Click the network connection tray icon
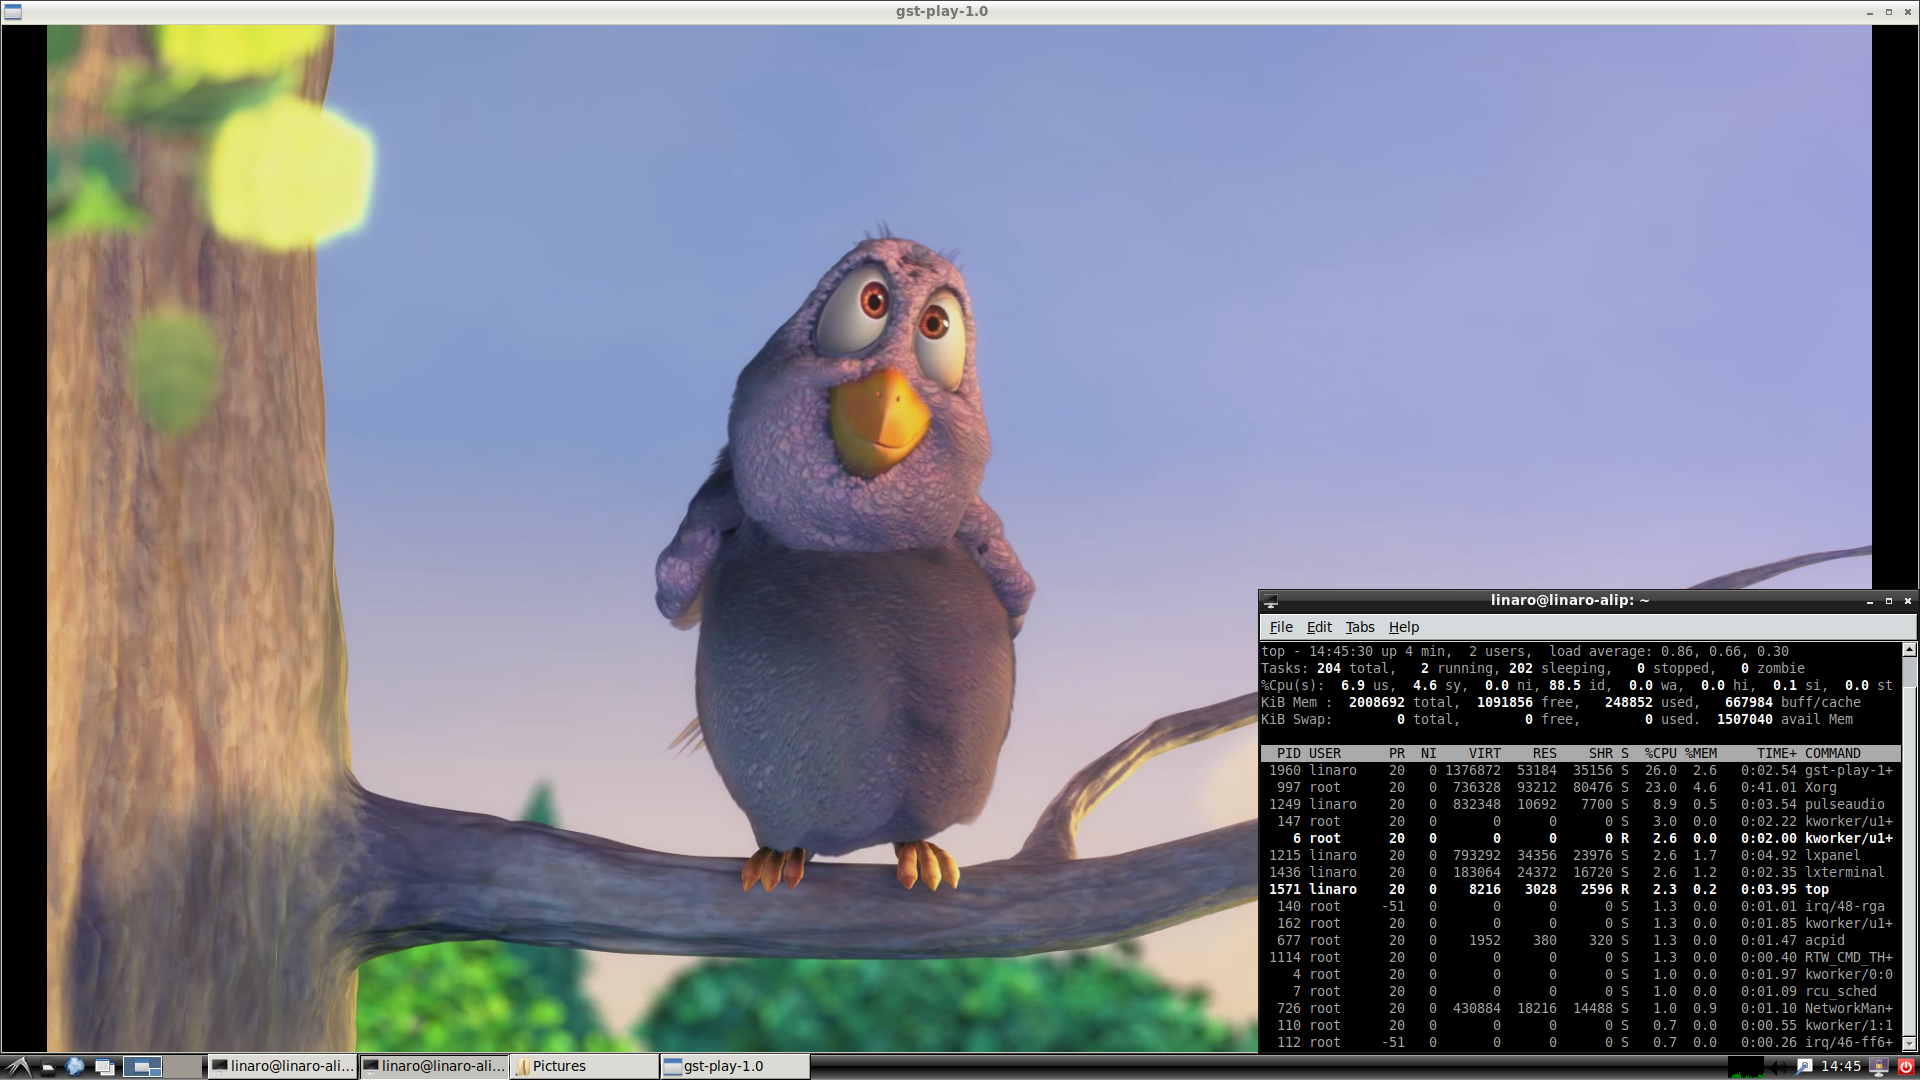 click(1803, 1067)
